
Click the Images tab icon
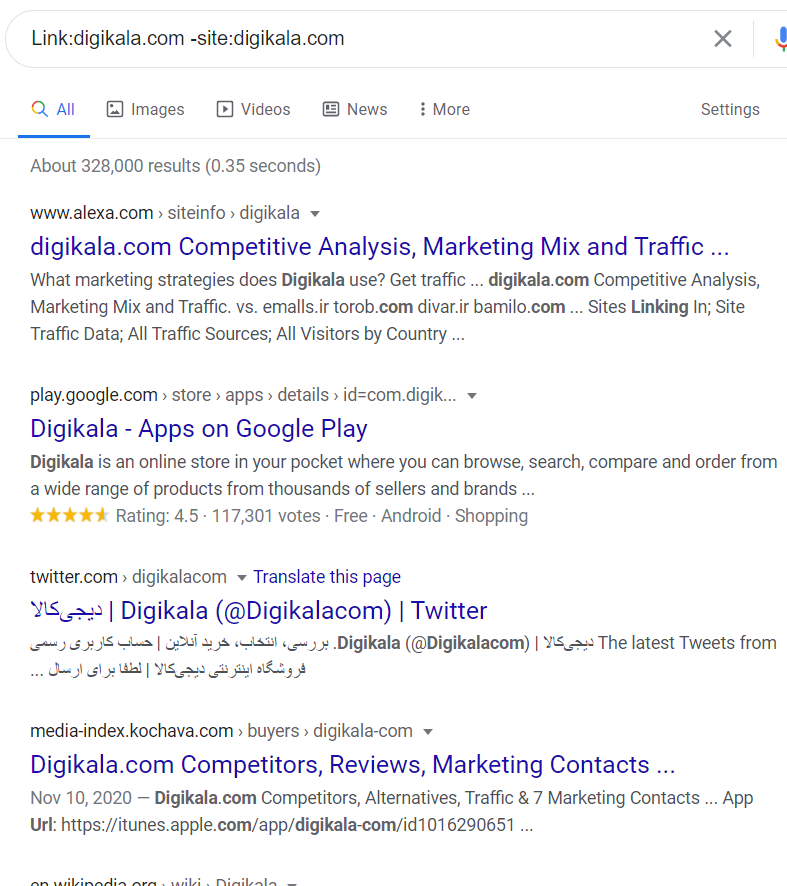click(115, 109)
